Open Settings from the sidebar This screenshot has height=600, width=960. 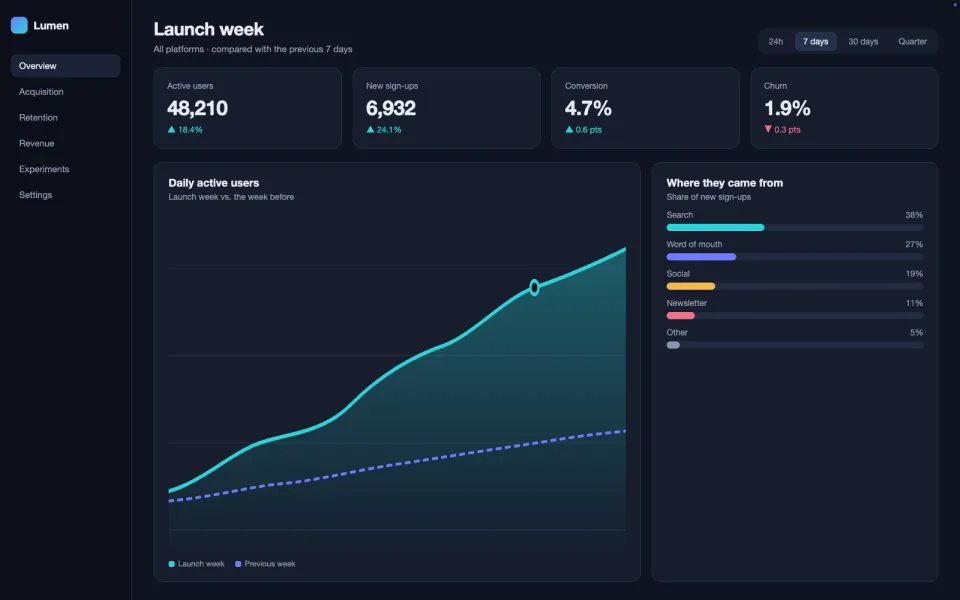tap(66, 194)
